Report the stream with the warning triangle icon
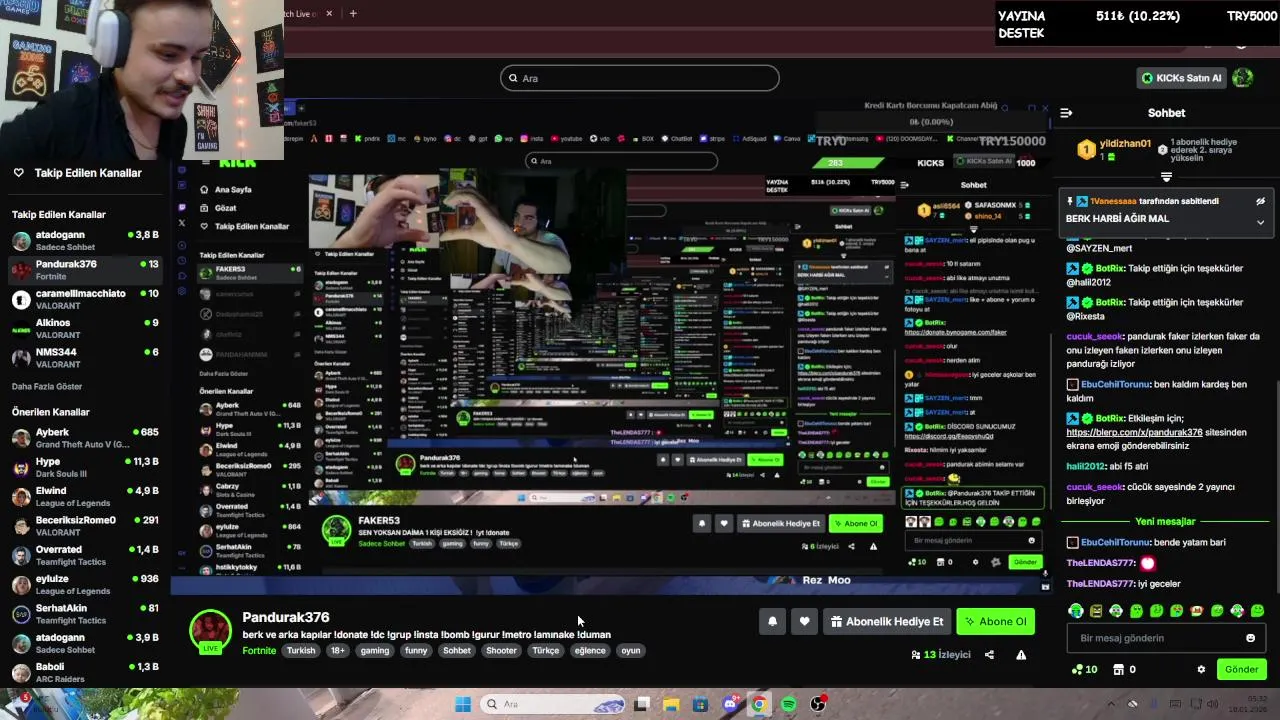The width and height of the screenshot is (1280, 720). click(1021, 655)
